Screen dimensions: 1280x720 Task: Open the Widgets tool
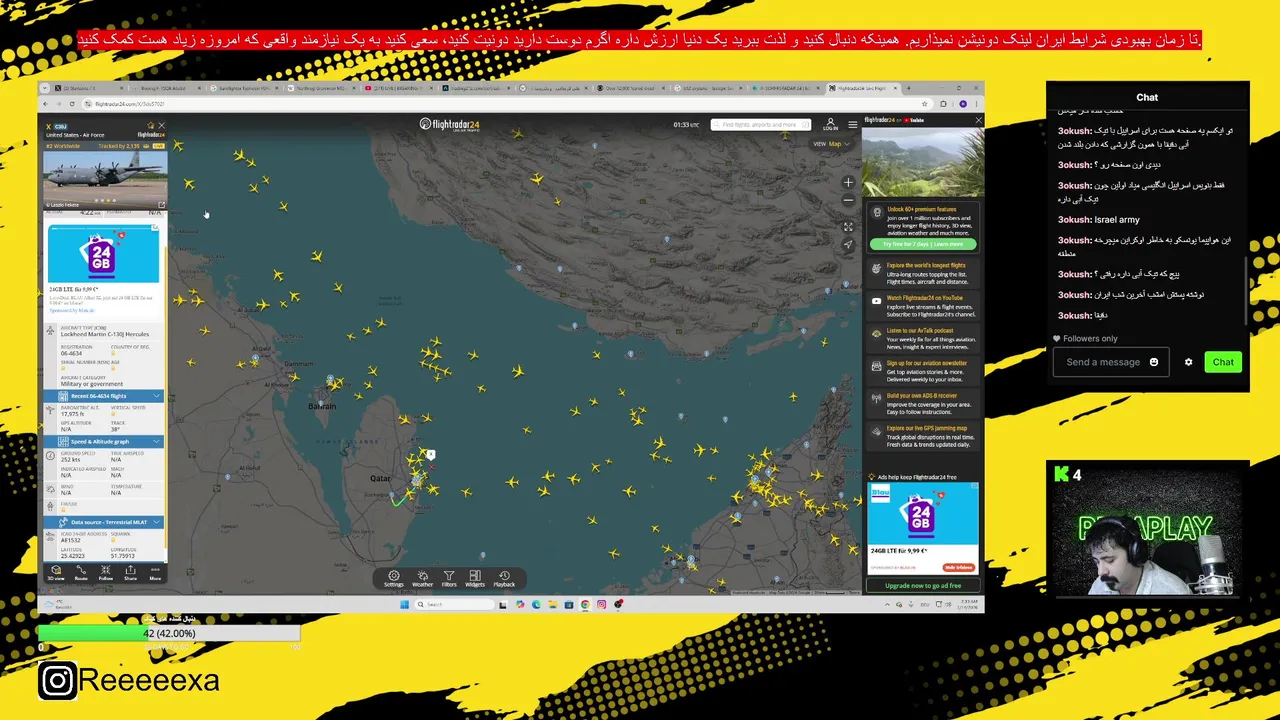tap(475, 578)
